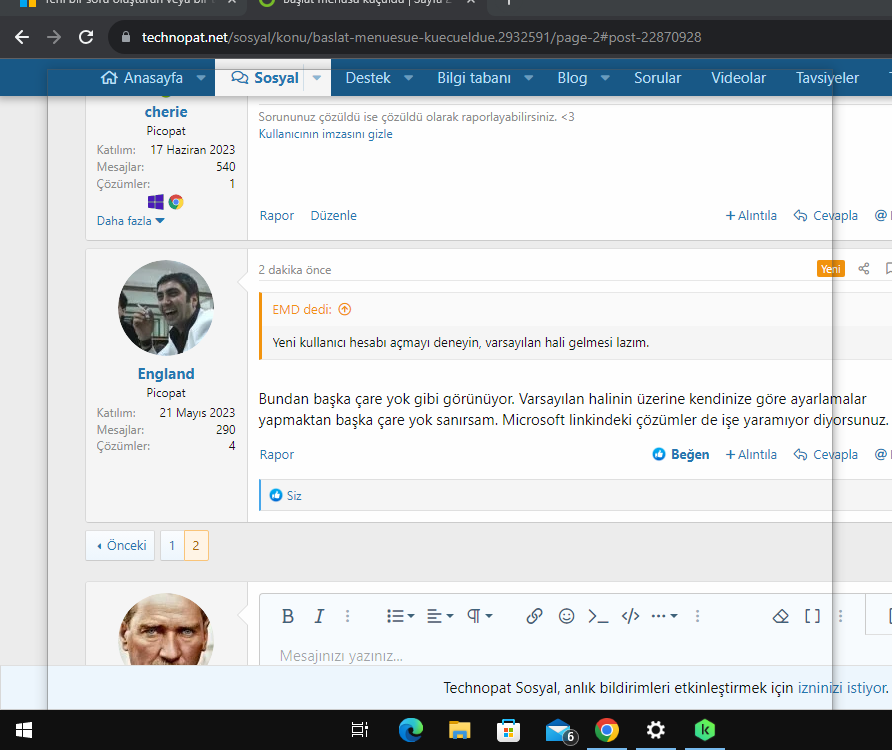892x750 pixels.
Task: Open more text options after the italic button
Action: 348,616
